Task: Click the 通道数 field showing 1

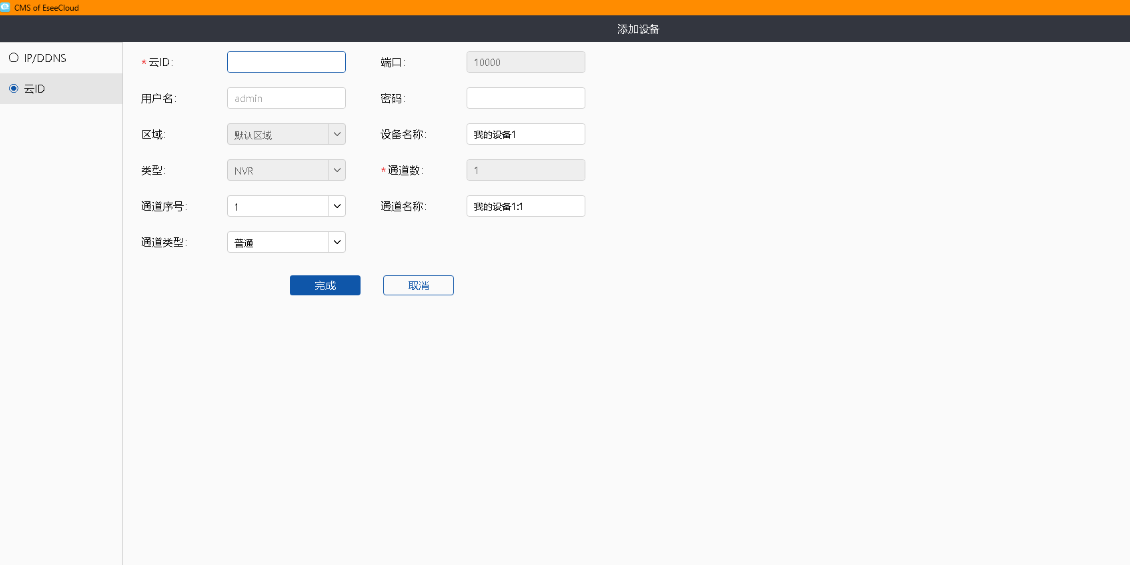Action: coord(525,170)
